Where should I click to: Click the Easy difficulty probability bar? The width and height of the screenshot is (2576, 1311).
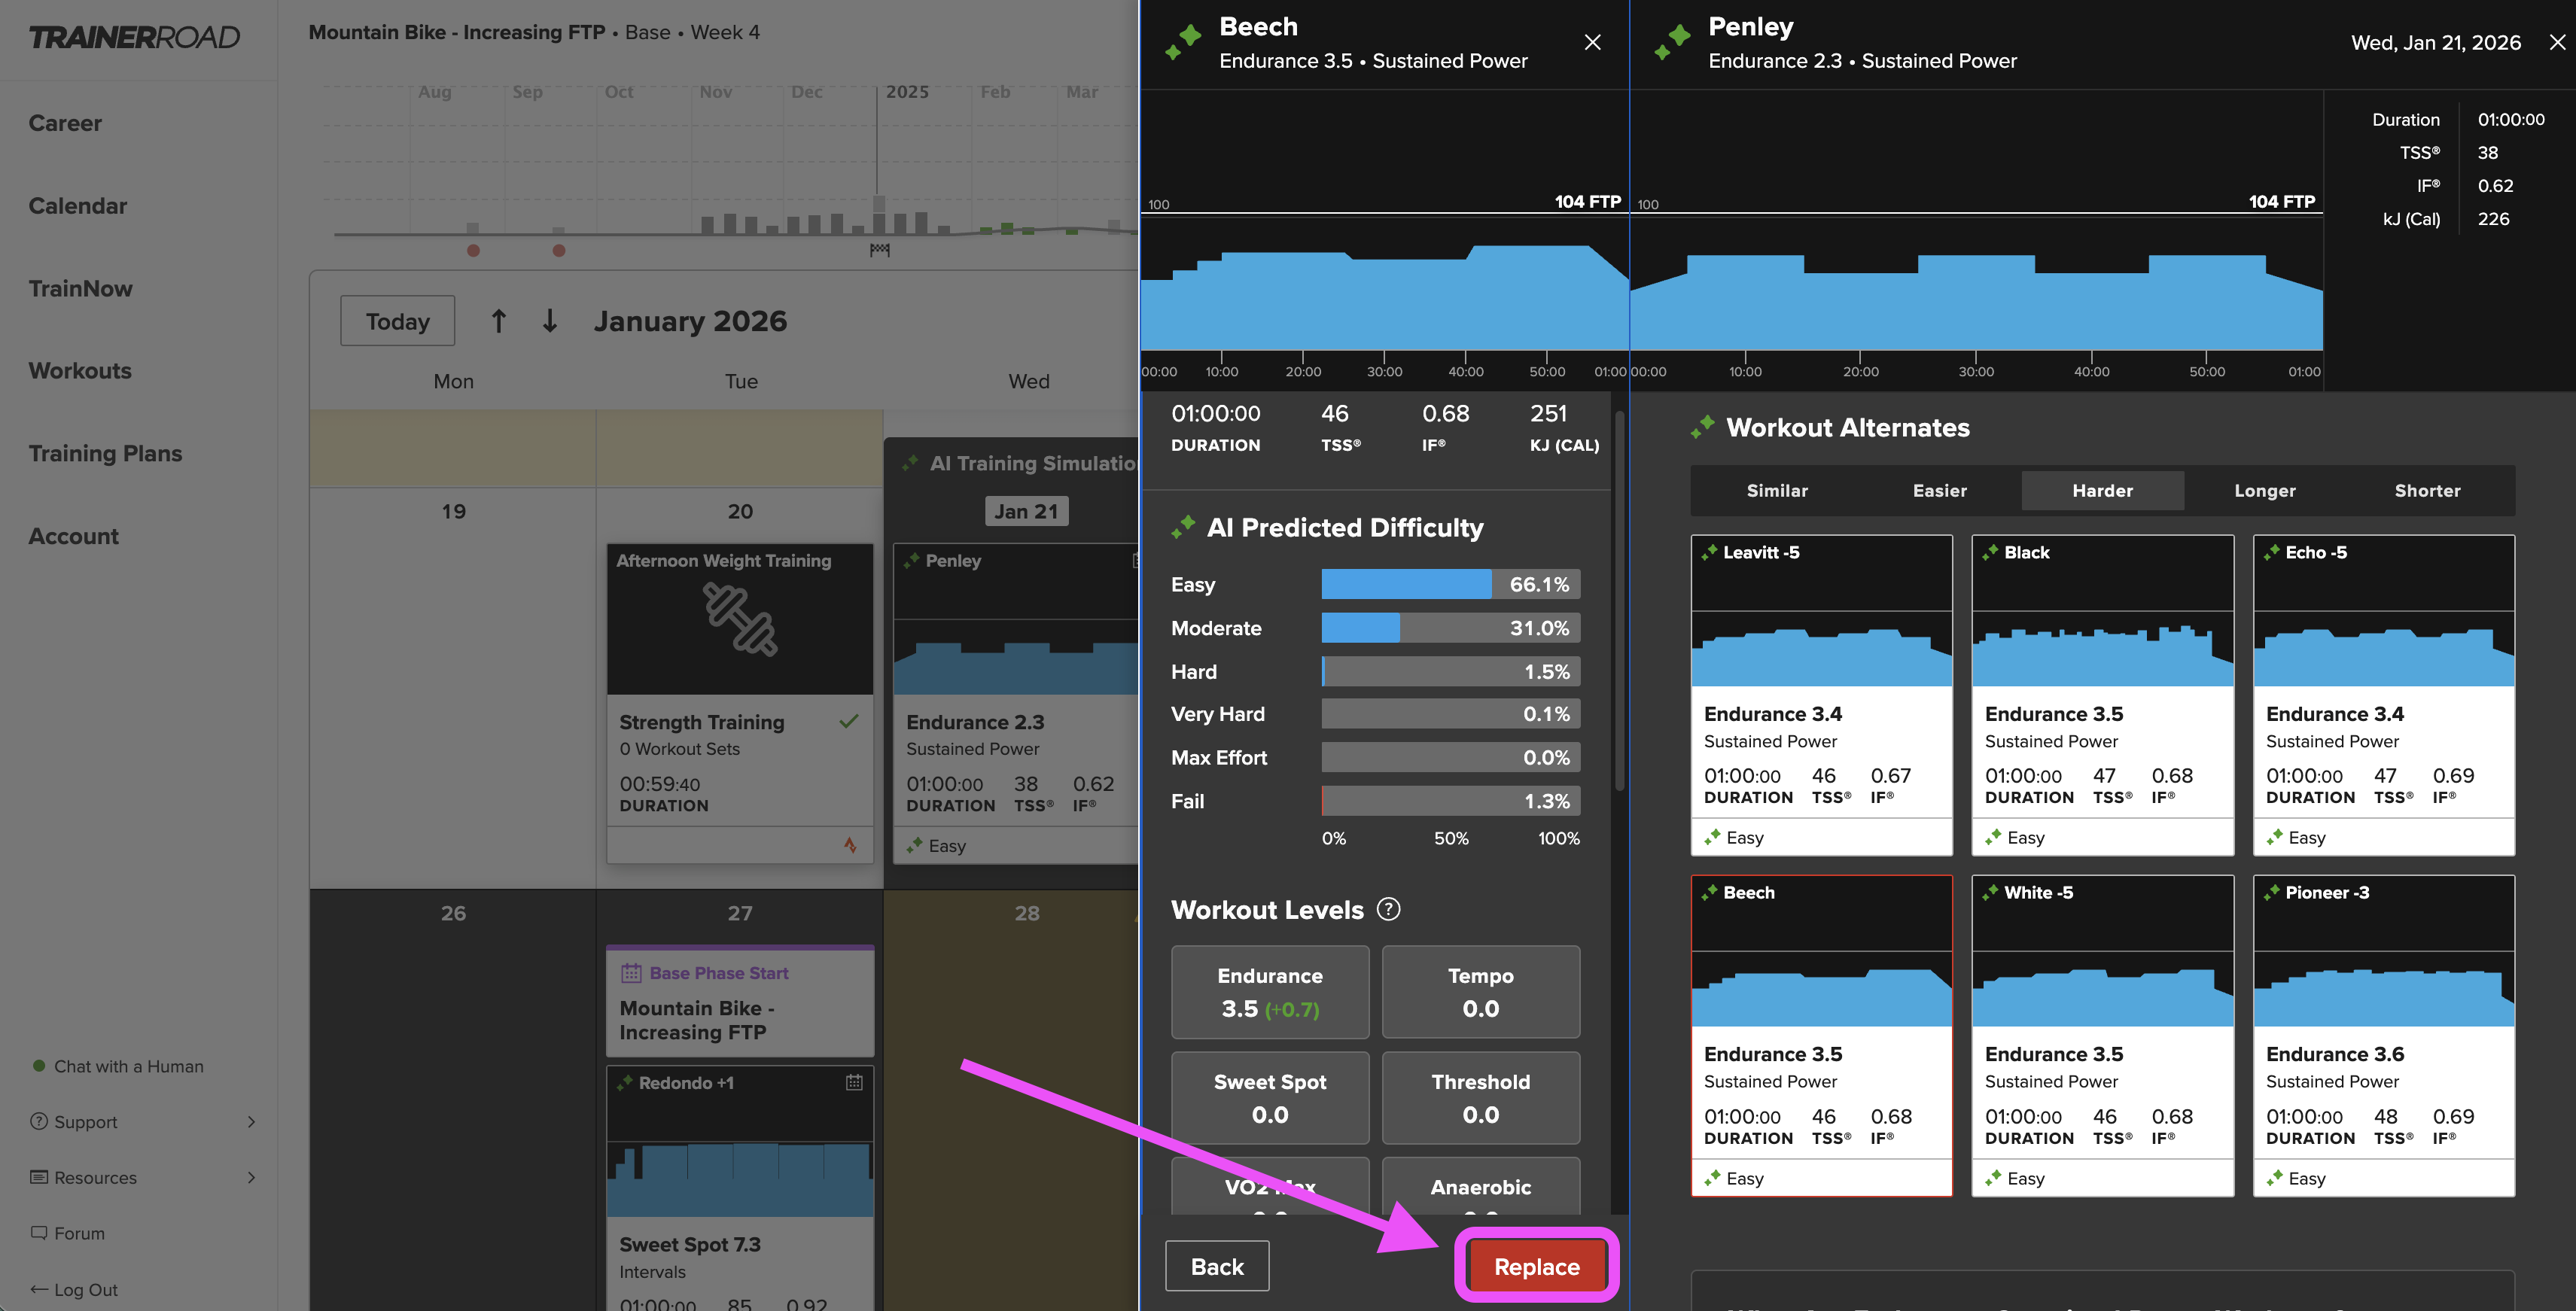point(1450,584)
